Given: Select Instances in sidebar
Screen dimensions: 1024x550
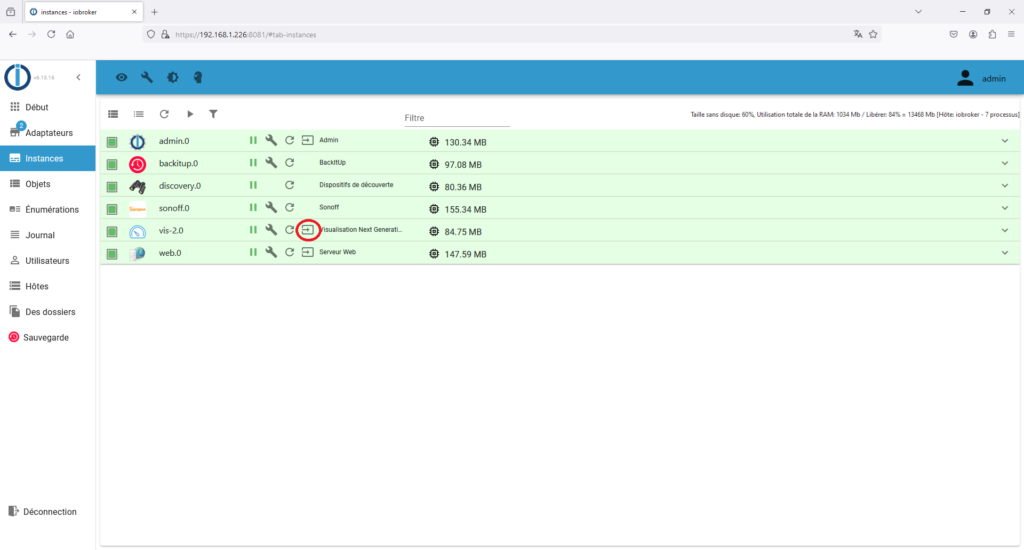Looking at the screenshot, I should [x=48, y=158].
